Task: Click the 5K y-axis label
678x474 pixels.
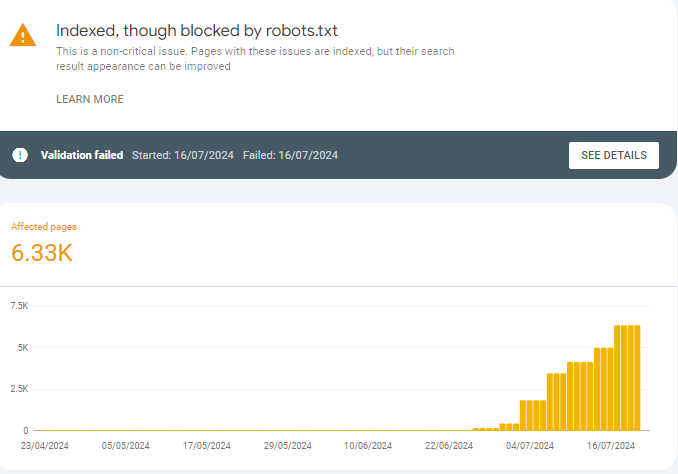Action: coord(23,347)
